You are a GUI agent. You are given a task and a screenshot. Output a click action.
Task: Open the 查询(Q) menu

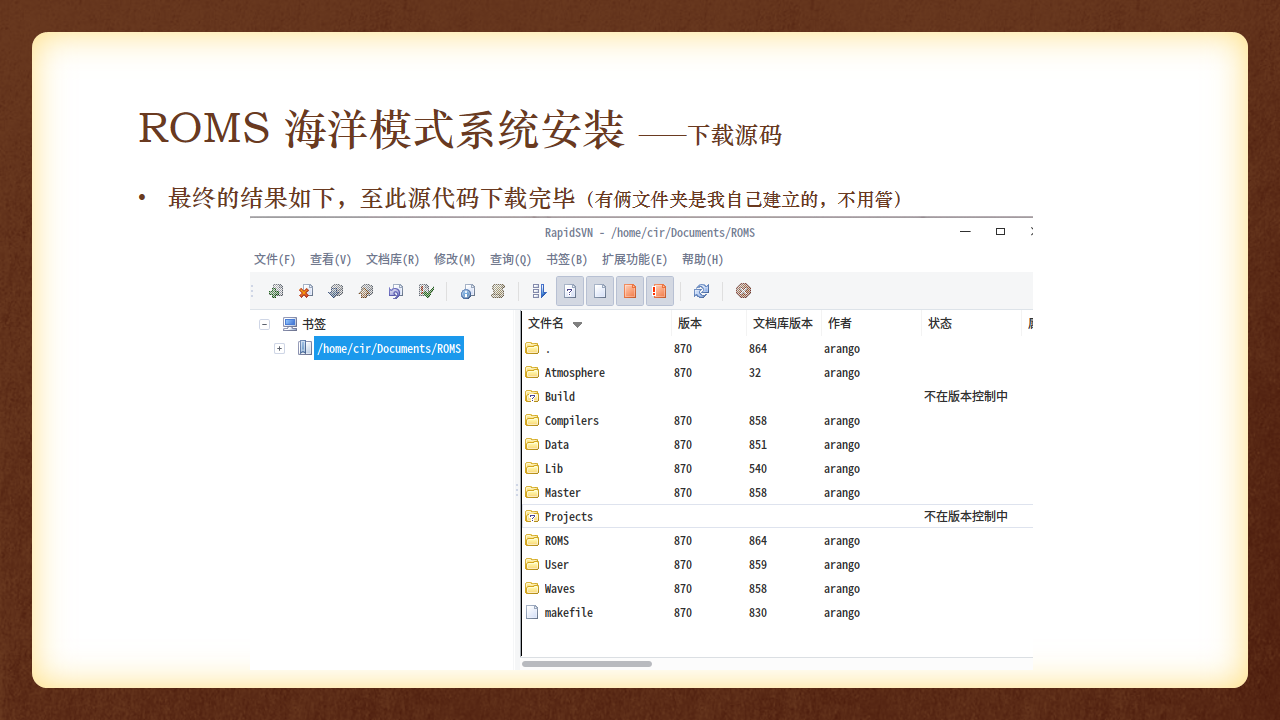coord(510,259)
